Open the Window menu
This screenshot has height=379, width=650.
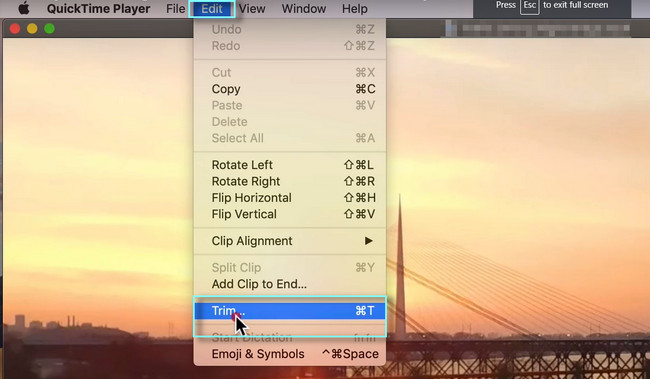click(x=304, y=9)
